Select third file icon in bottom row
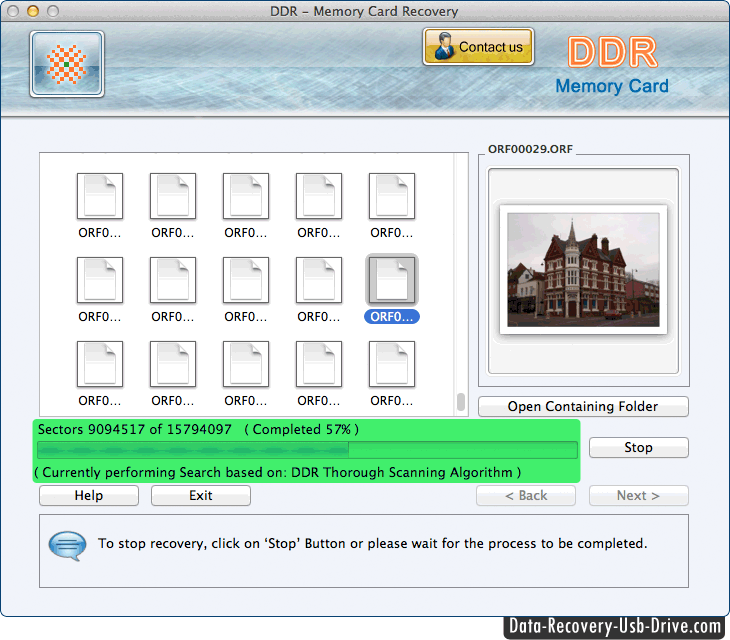 (x=246, y=364)
